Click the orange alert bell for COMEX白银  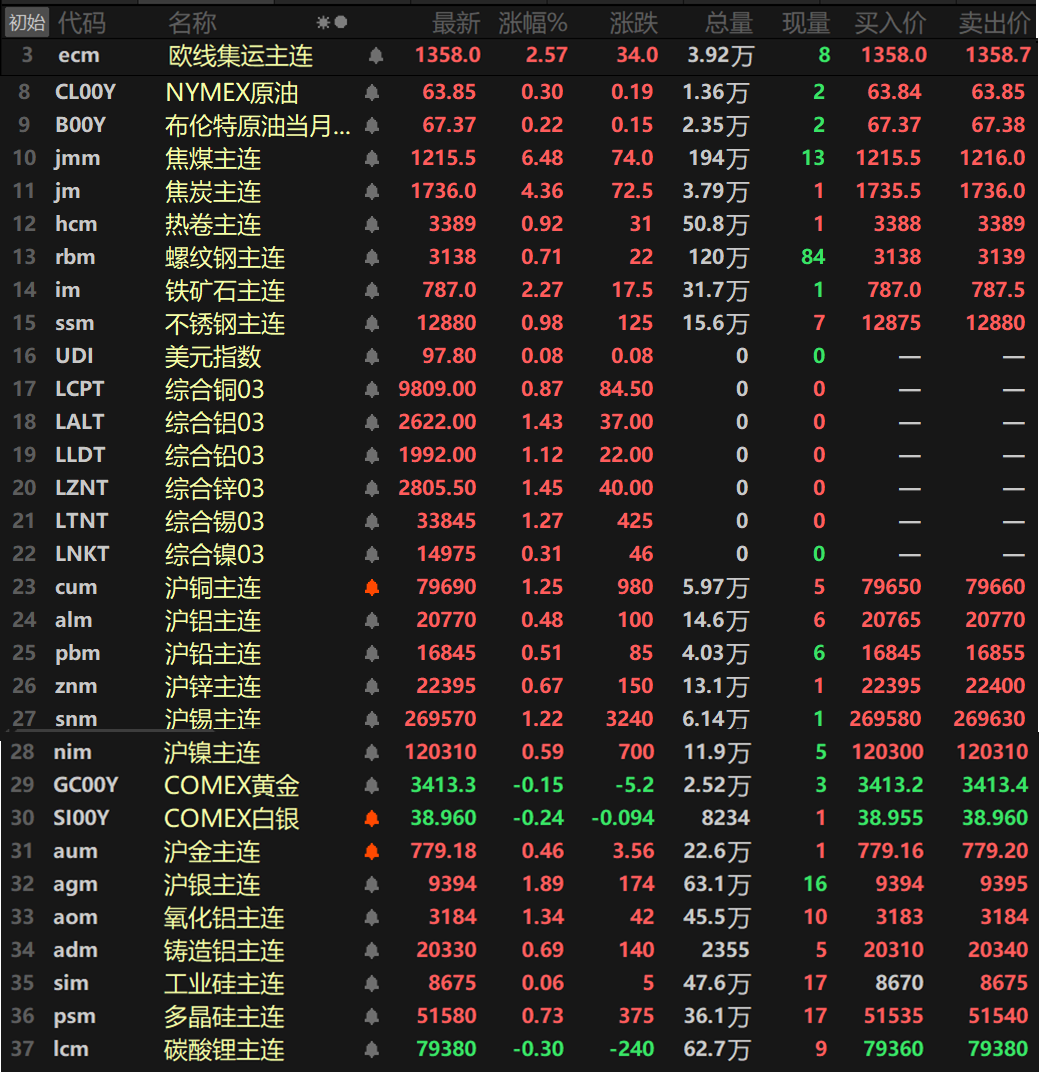pos(372,818)
